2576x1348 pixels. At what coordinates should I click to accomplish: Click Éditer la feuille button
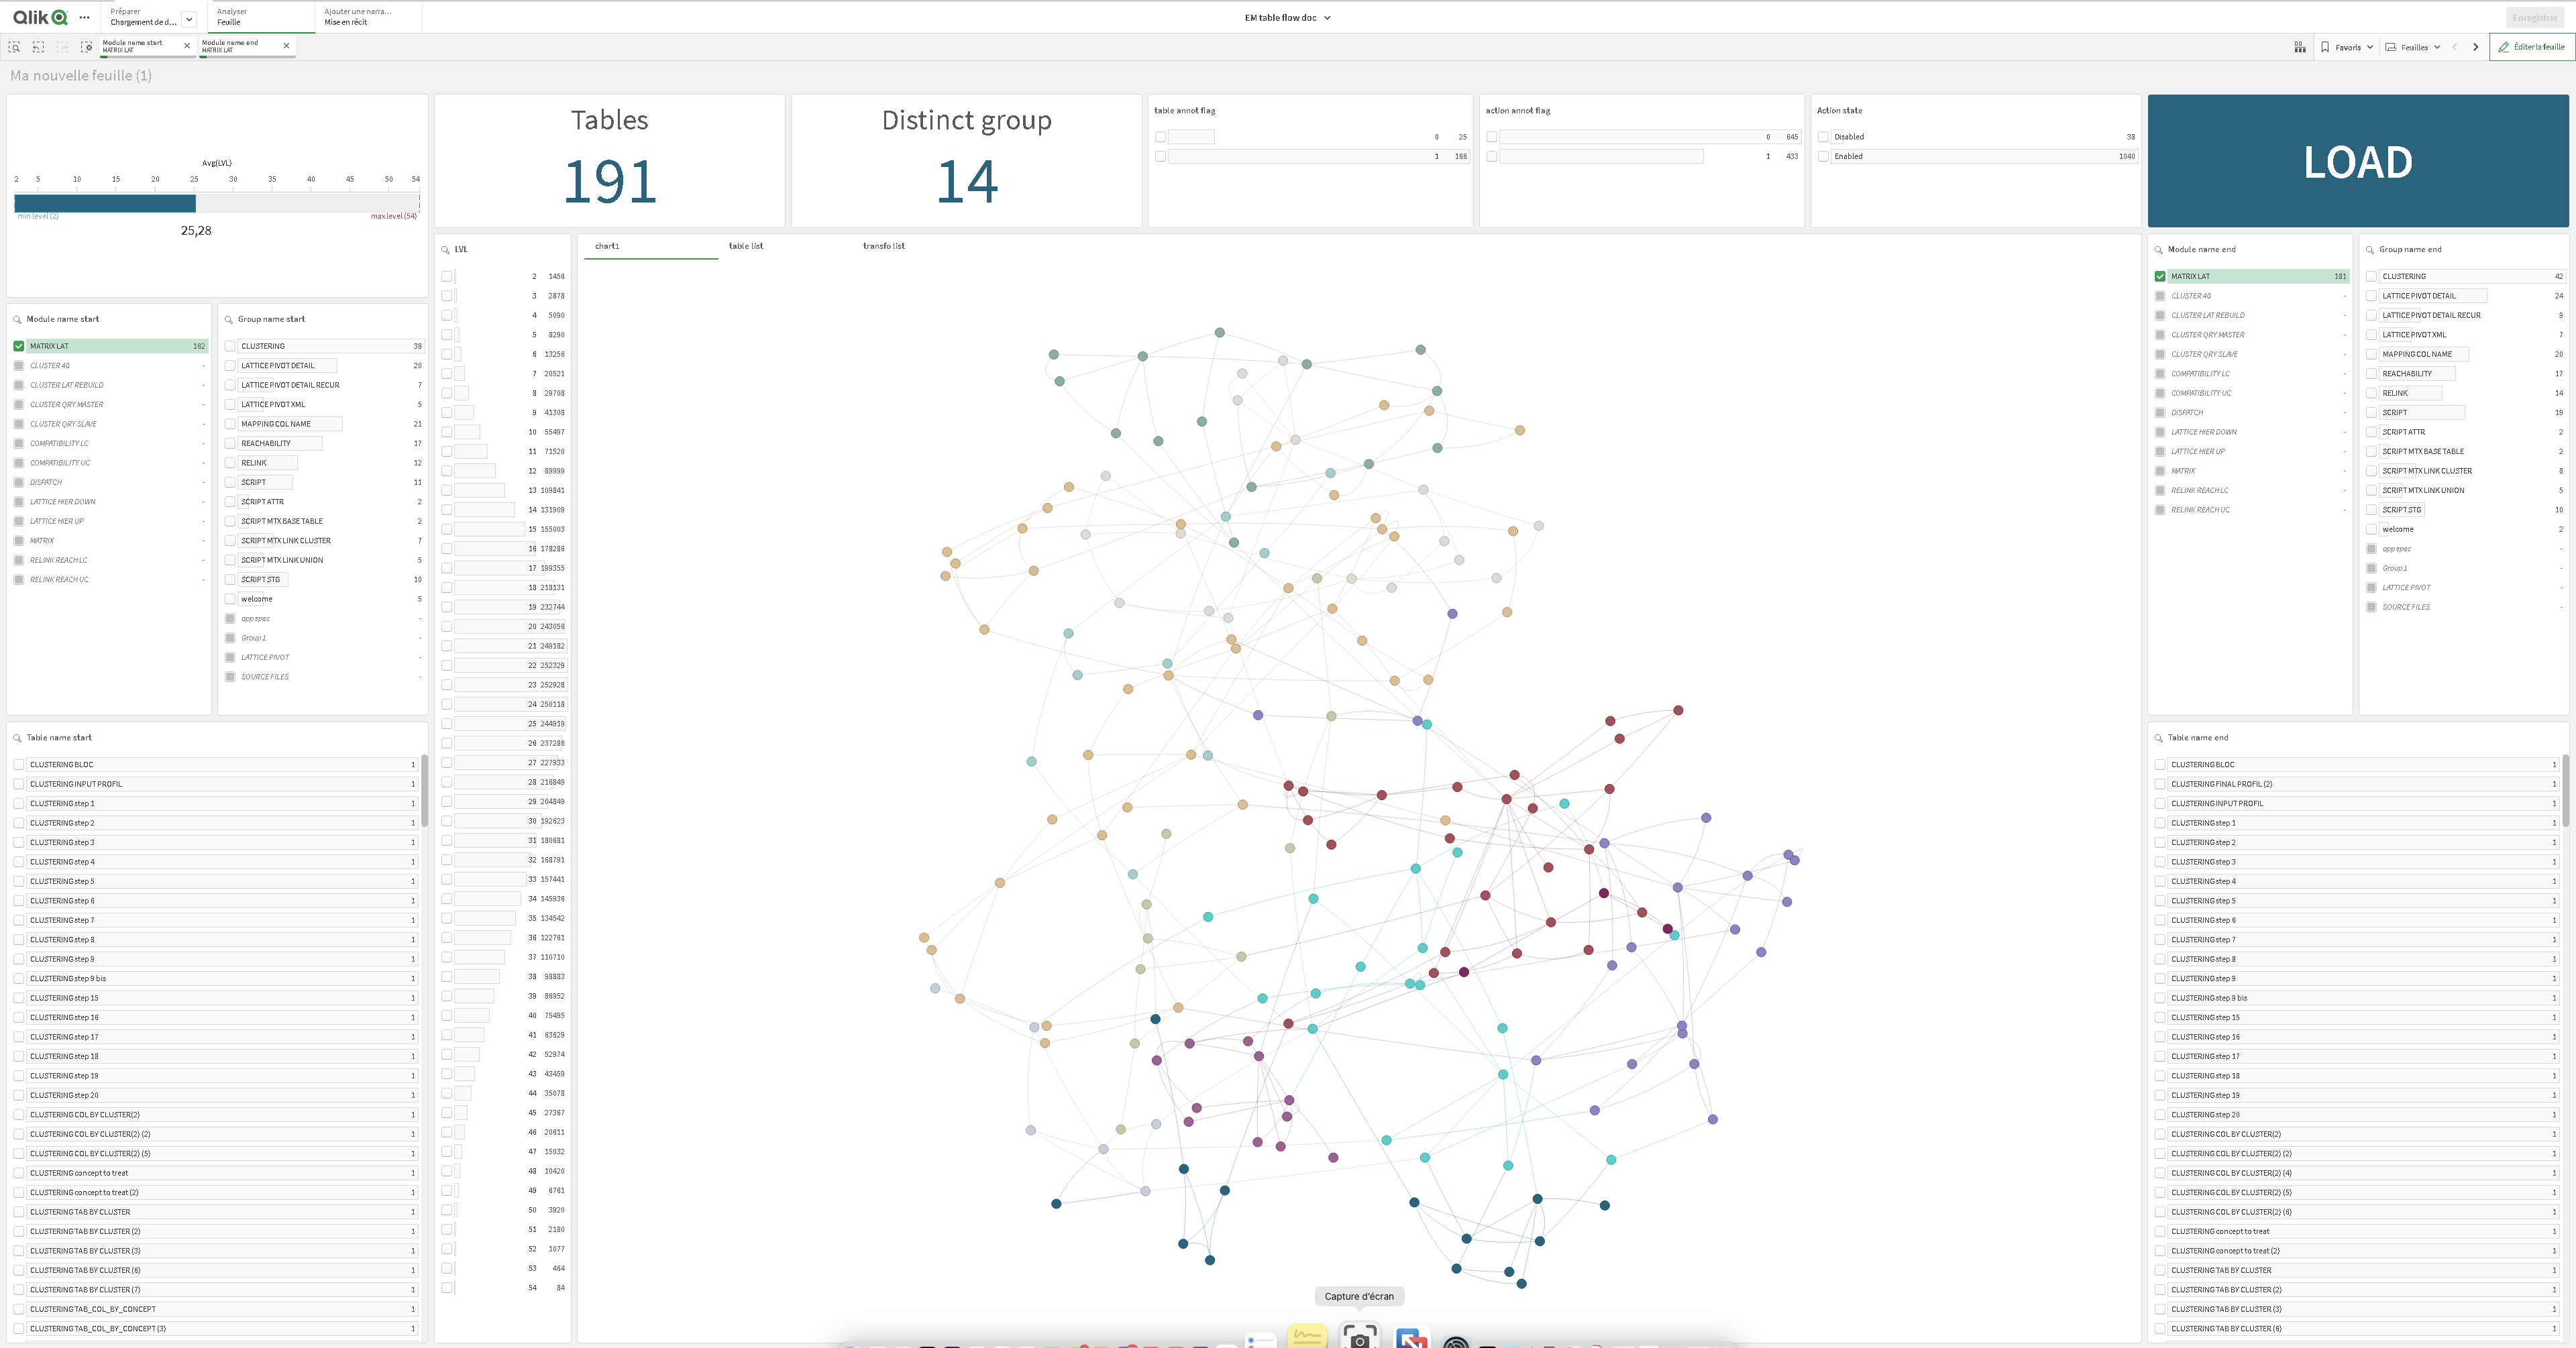[2532, 47]
